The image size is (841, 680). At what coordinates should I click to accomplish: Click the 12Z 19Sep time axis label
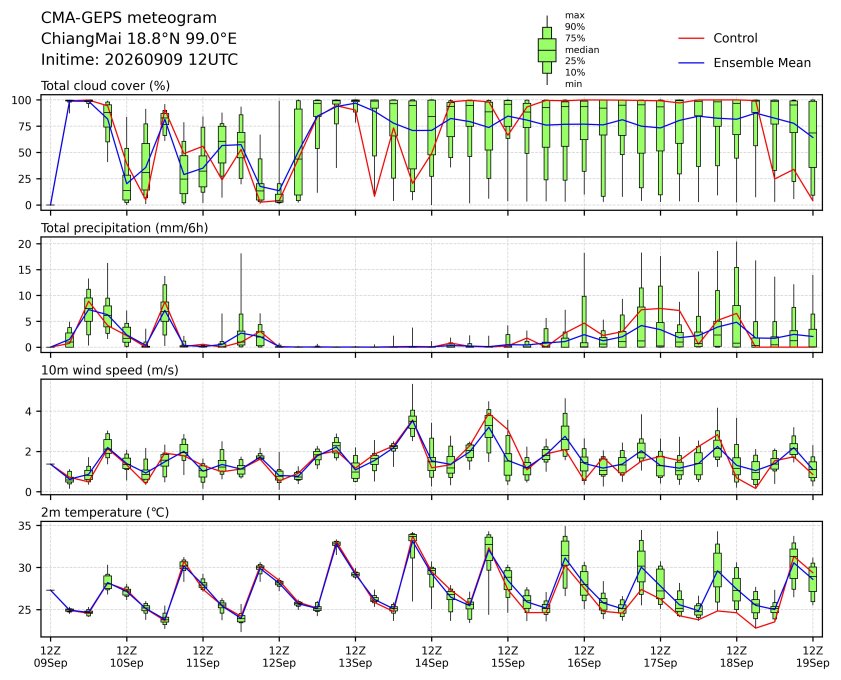(x=813, y=656)
